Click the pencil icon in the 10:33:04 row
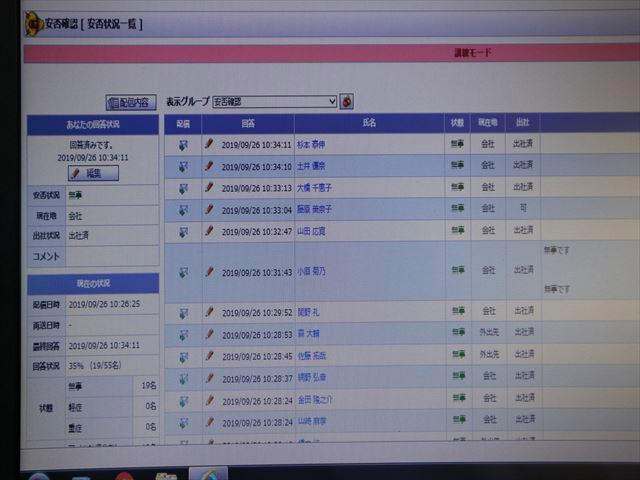 [209, 210]
